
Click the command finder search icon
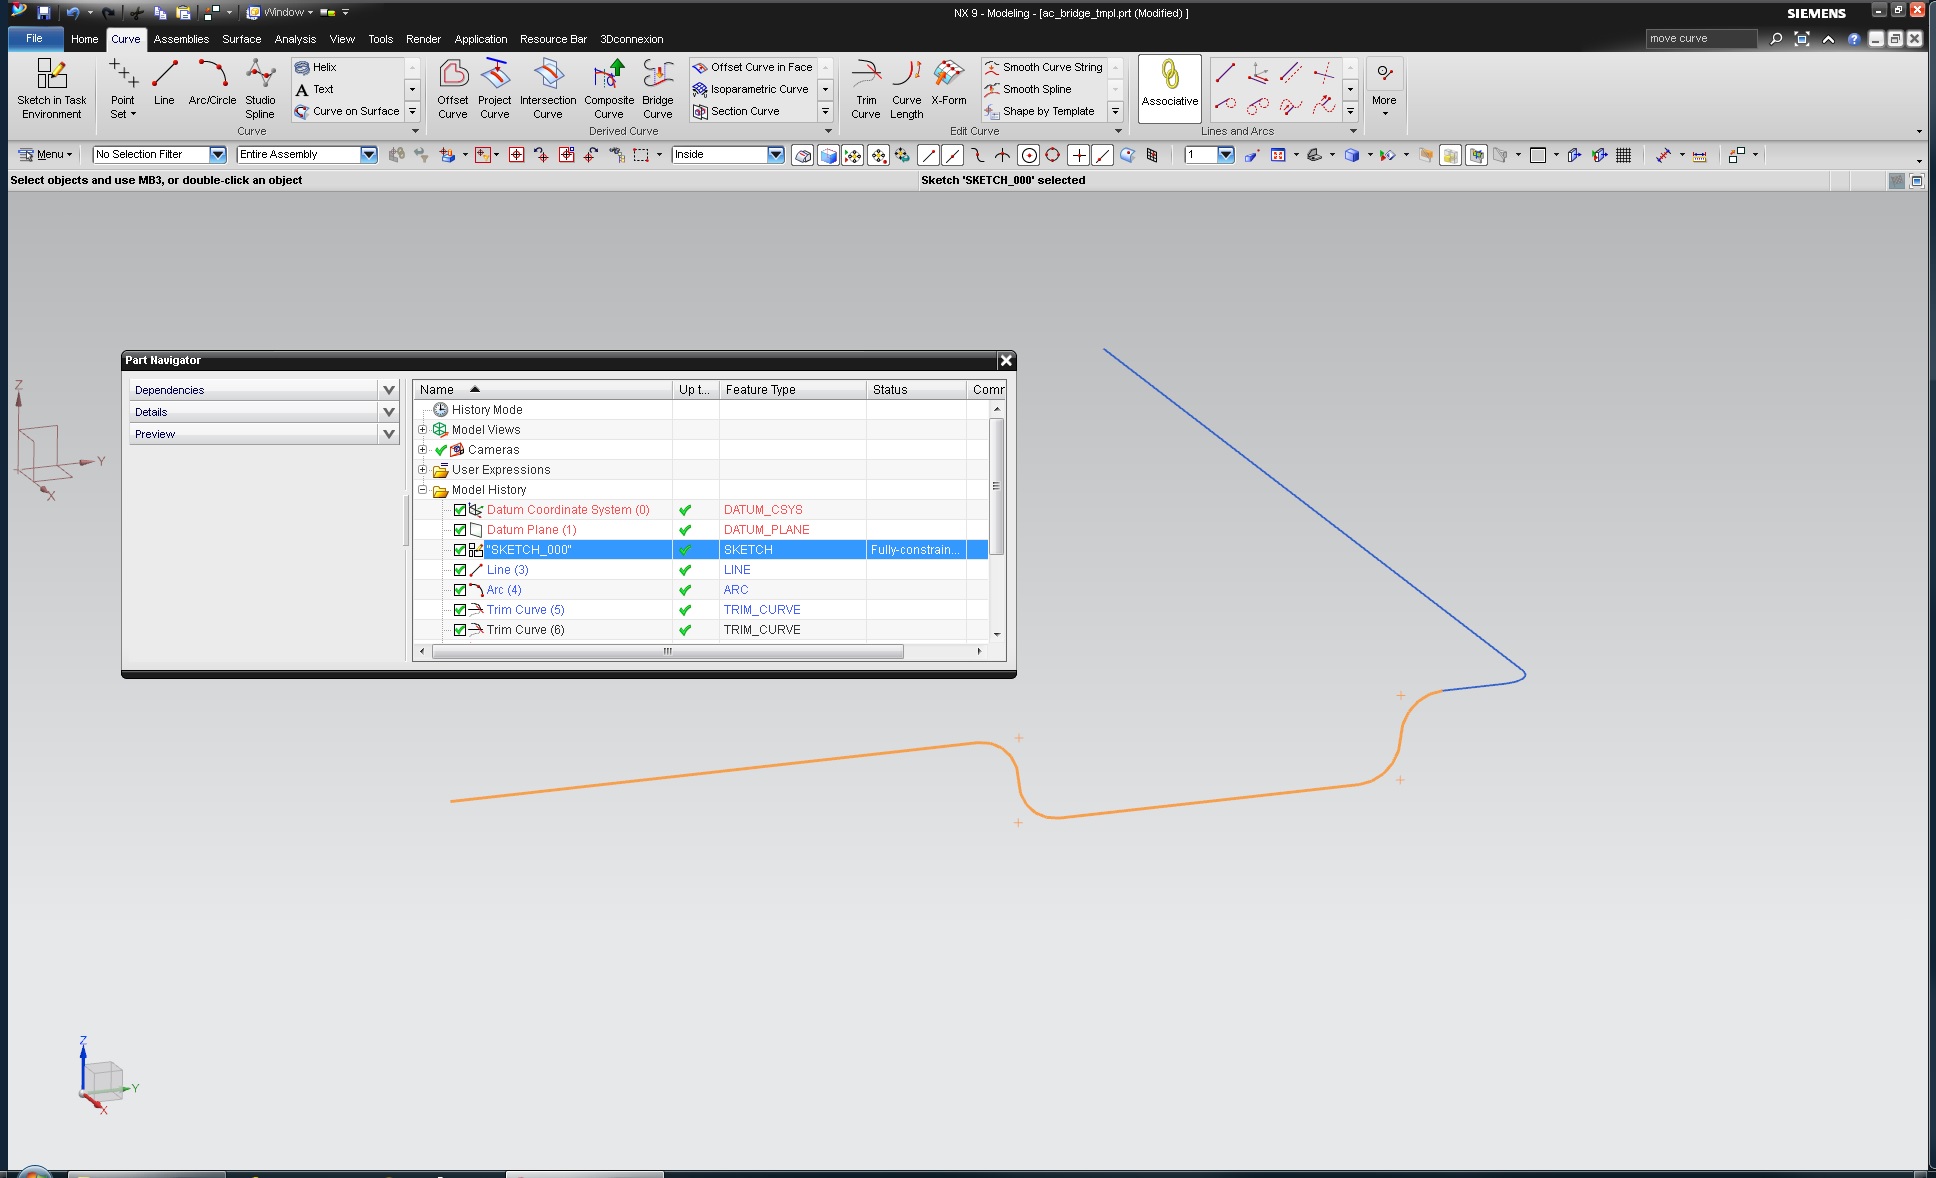coord(1776,39)
